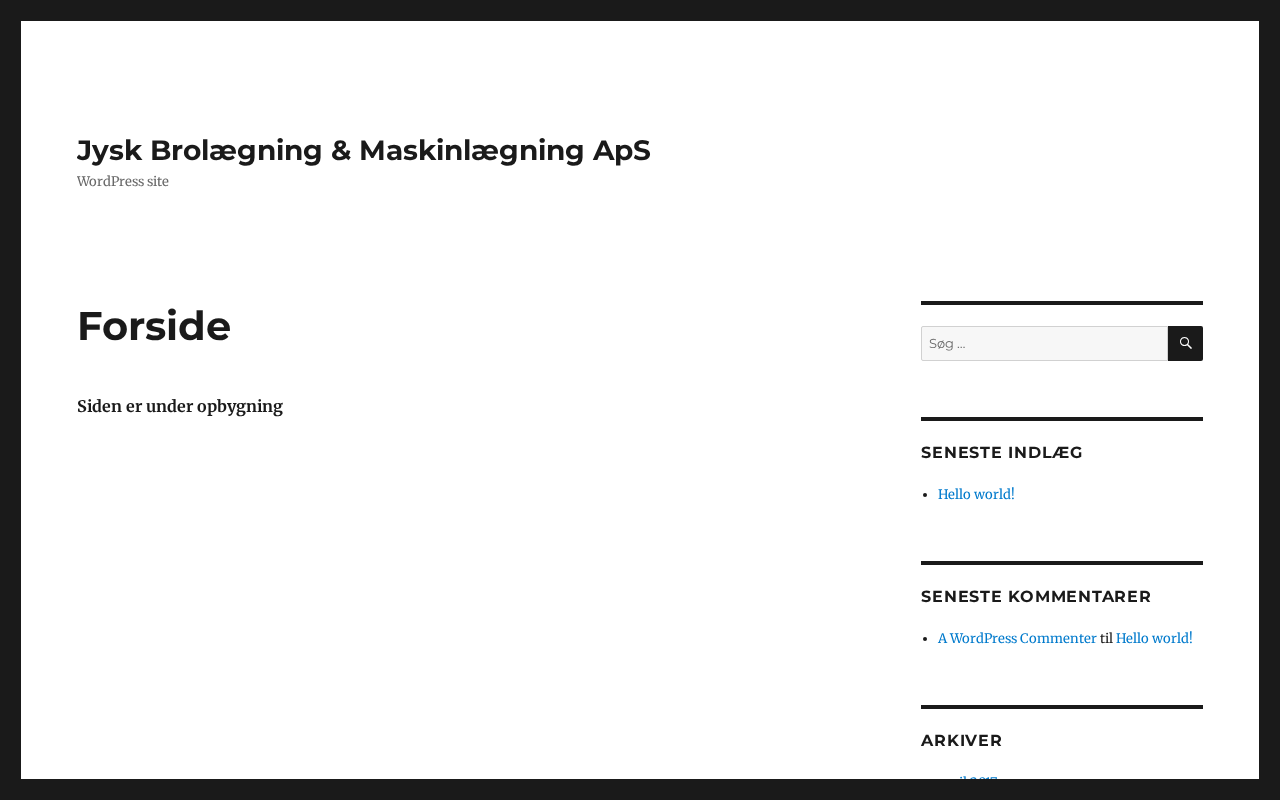
Task: Click the word til in the comment entry
Action: tap(1106, 638)
